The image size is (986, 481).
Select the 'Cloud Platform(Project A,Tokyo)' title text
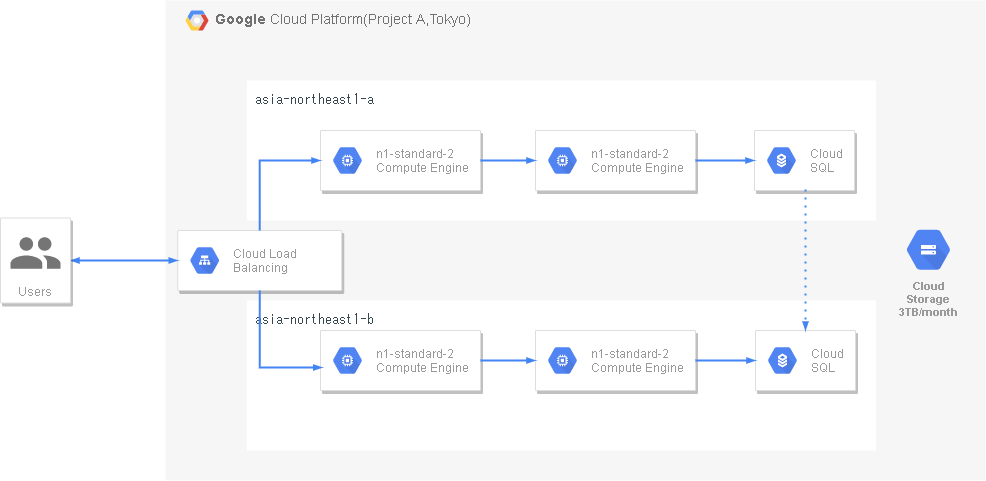pyautogui.click(x=370, y=19)
